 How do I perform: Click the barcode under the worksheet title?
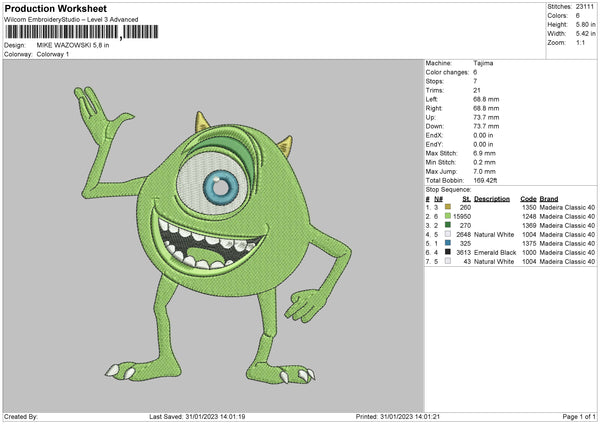coord(61,33)
